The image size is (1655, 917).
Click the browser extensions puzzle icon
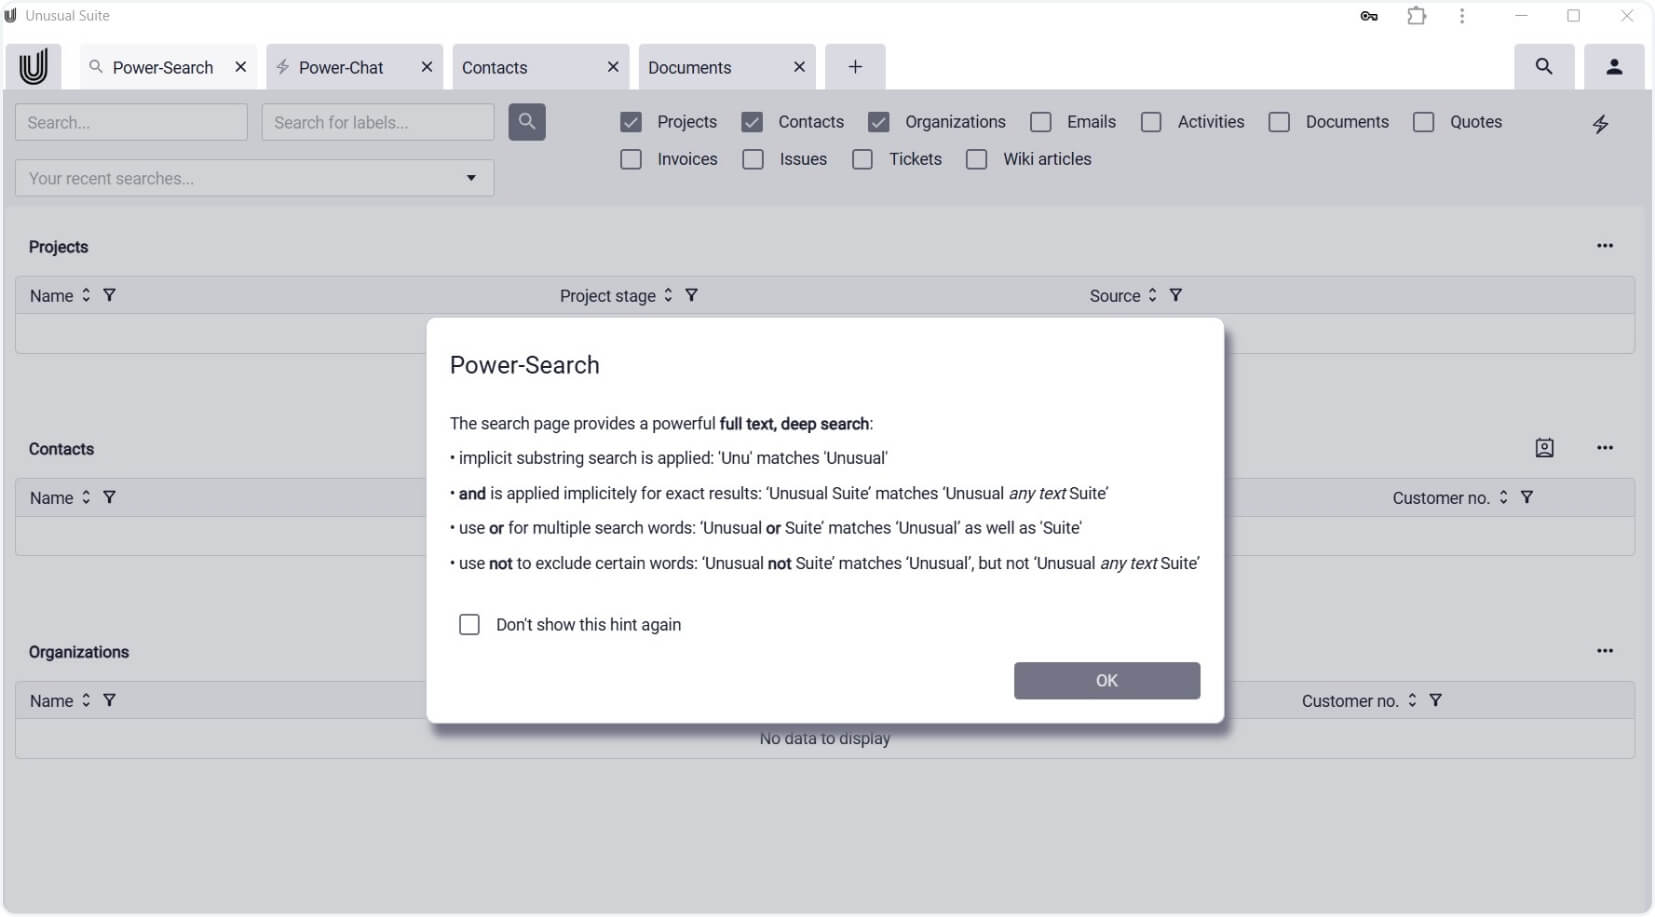[x=1417, y=16]
